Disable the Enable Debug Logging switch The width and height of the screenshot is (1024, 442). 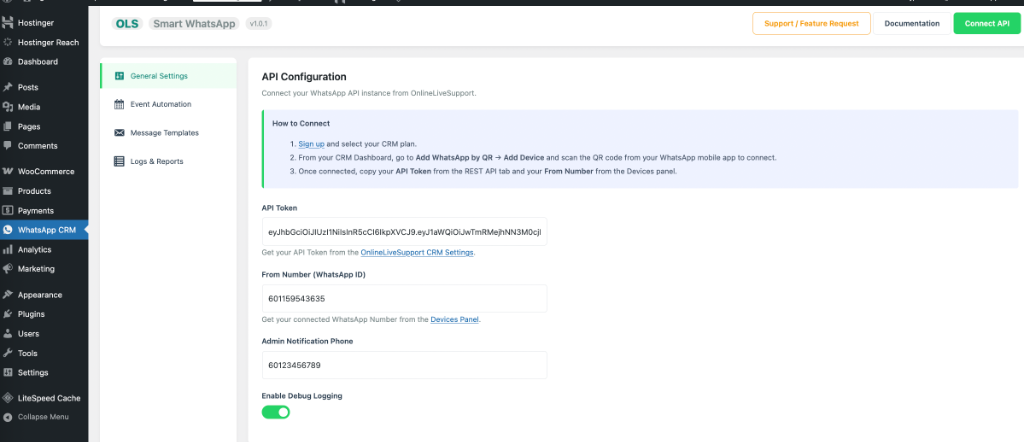(276, 412)
